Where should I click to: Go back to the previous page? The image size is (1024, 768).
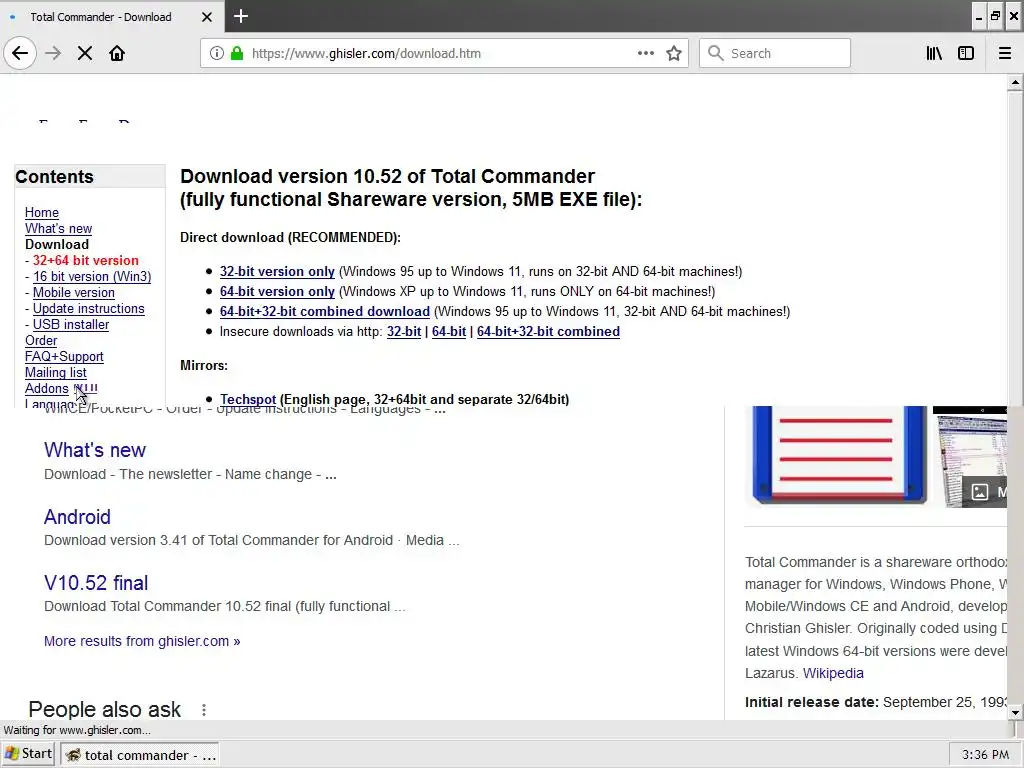(20, 53)
